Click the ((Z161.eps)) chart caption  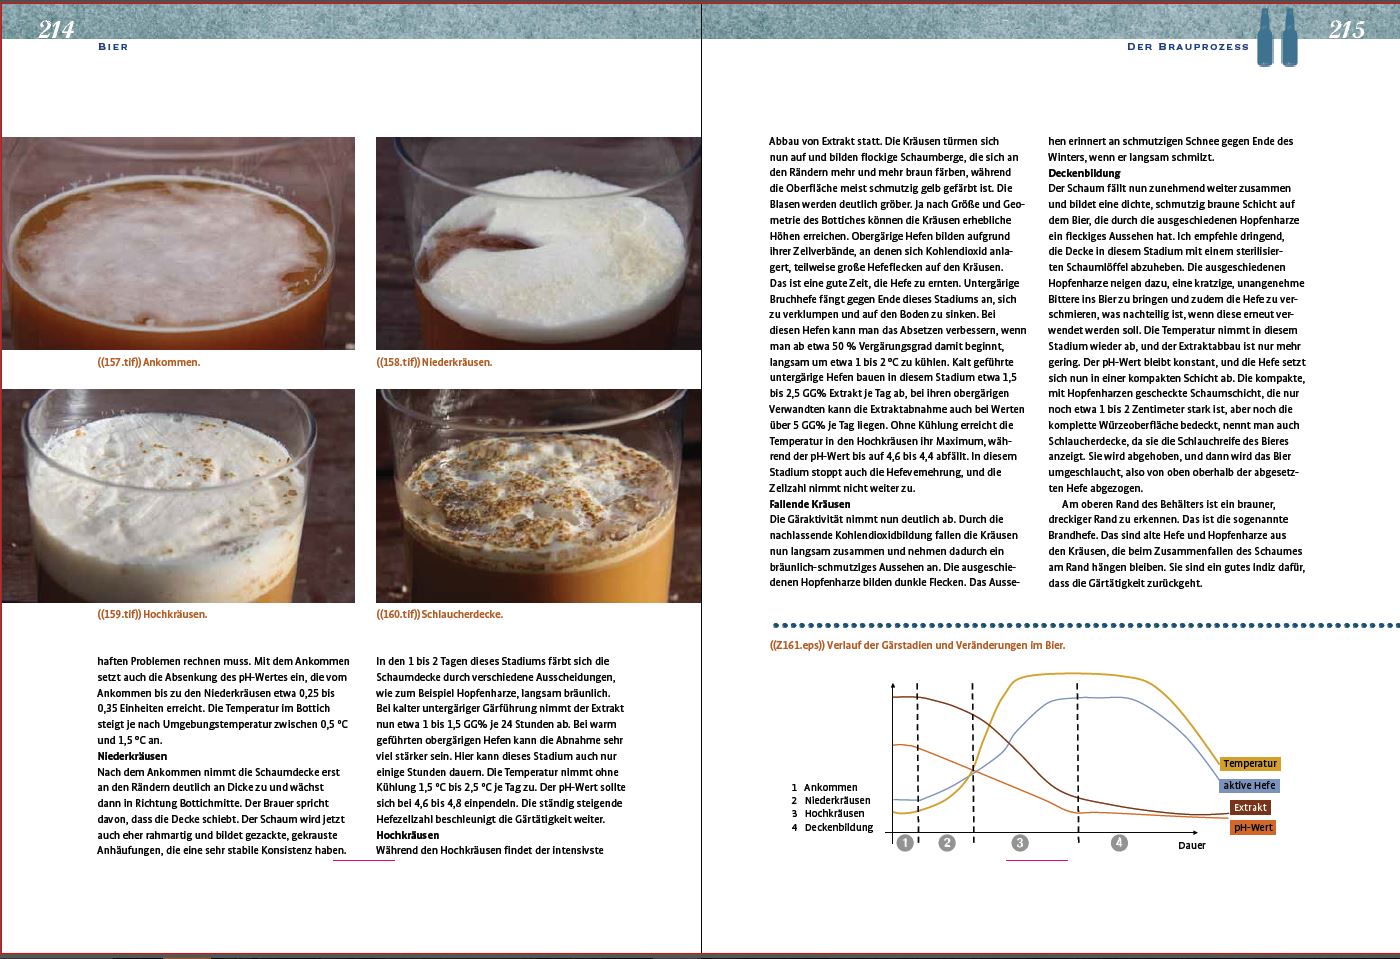click(917, 645)
